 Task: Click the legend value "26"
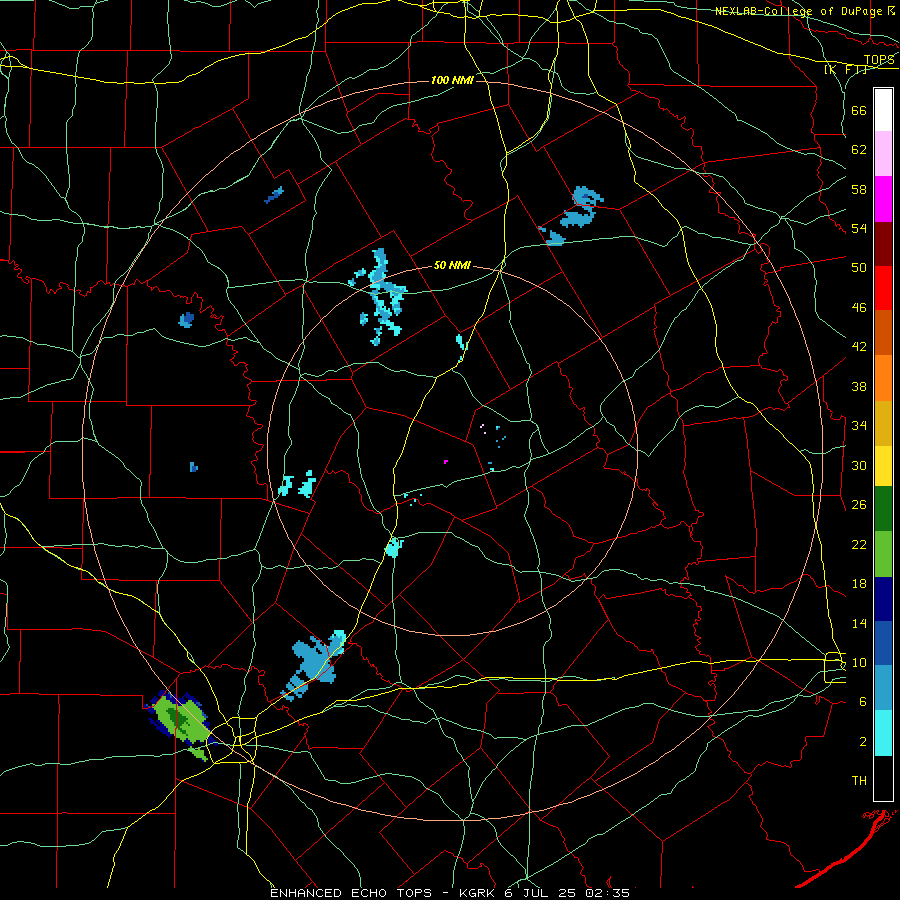pyautogui.click(x=859, y=505)
